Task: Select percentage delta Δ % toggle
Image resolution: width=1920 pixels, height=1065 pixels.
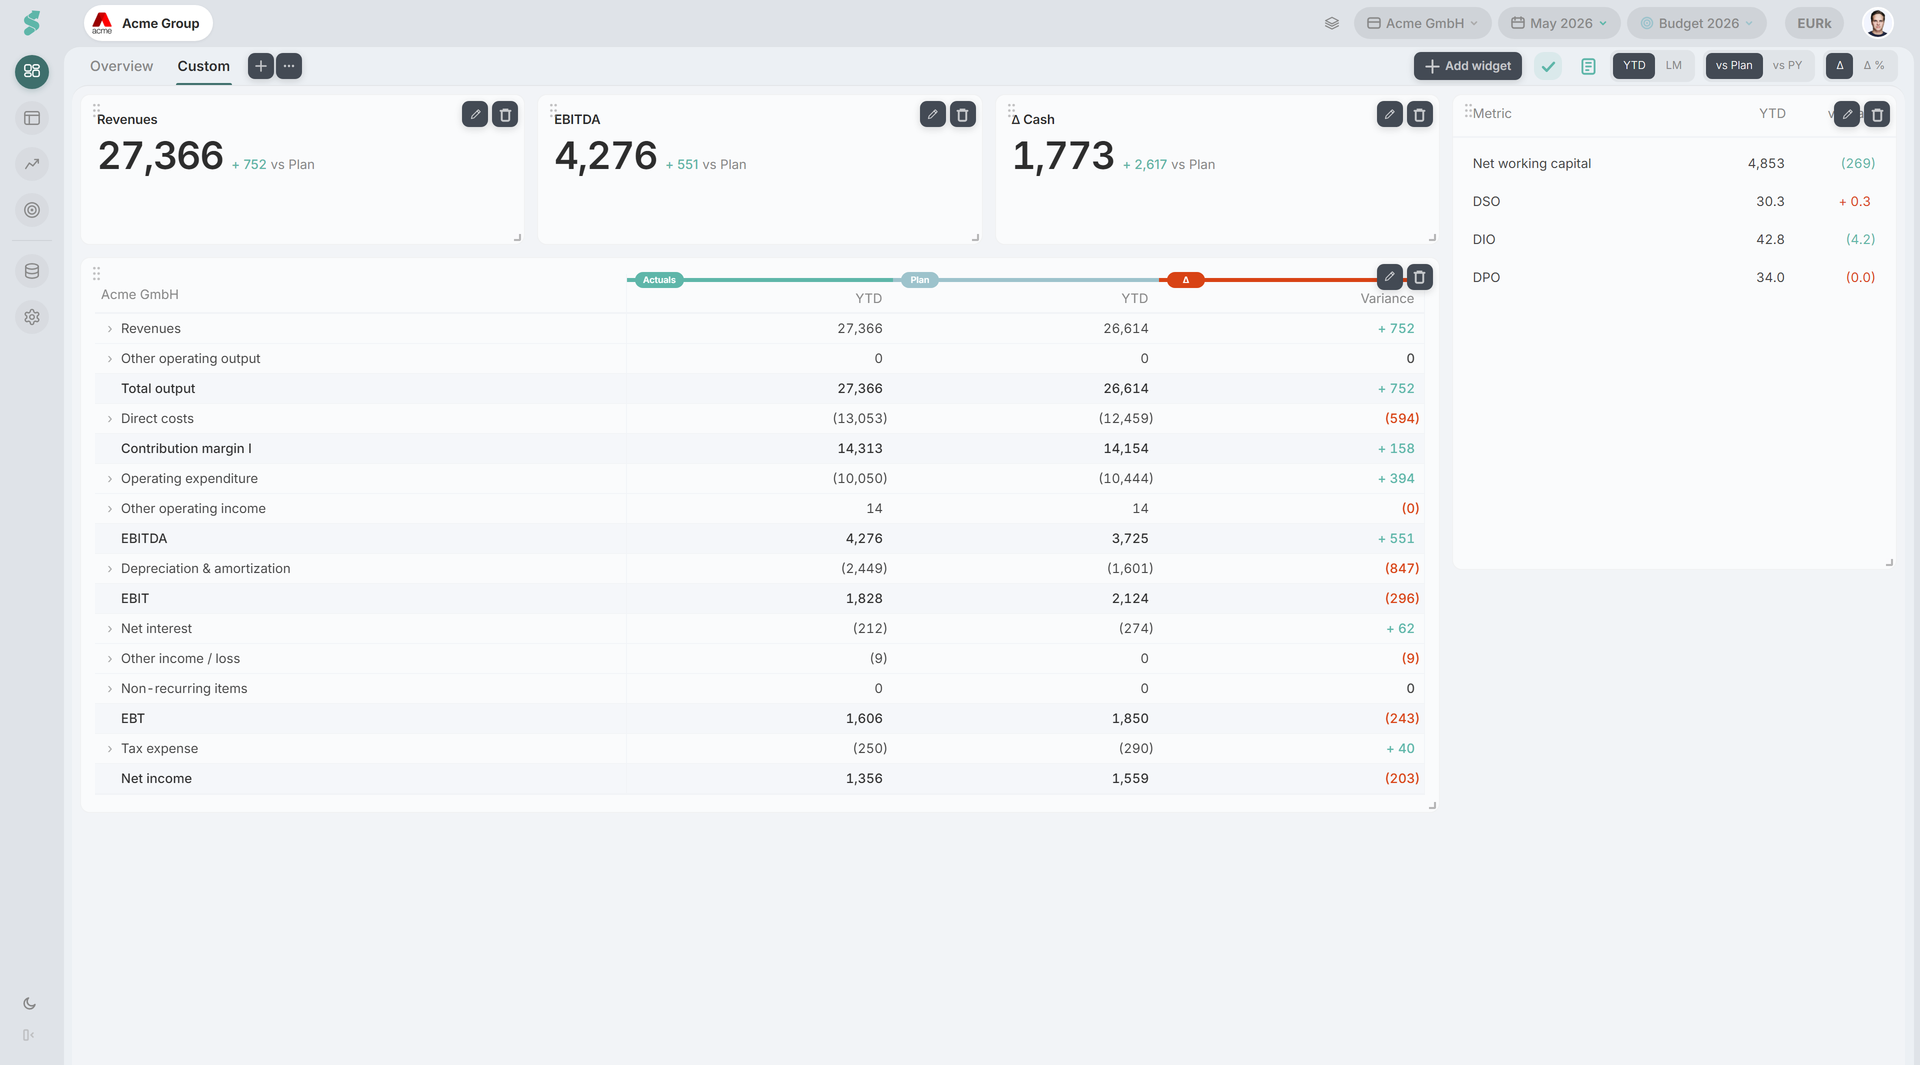Action: [1874, 66]
